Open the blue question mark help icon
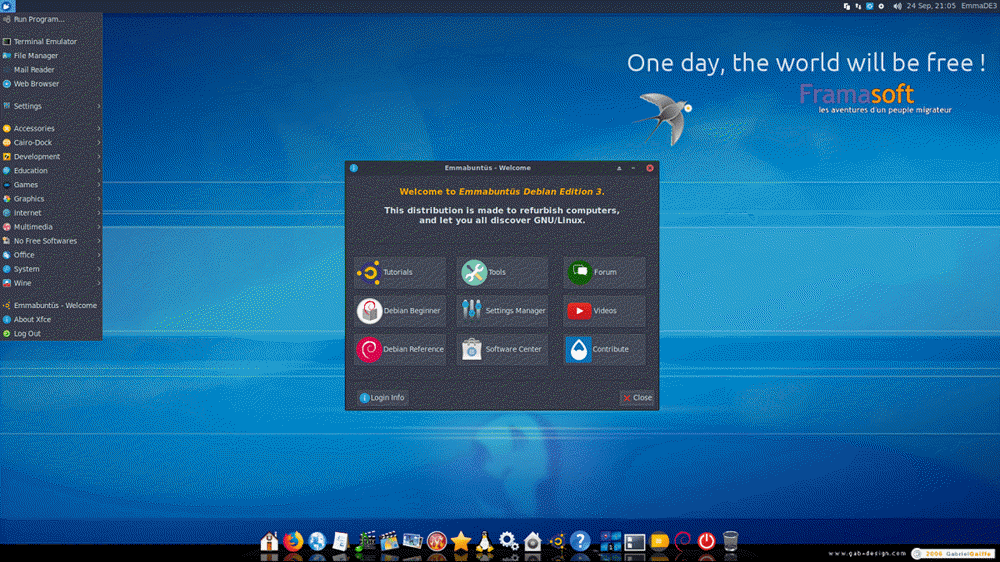Screen dimensions: 1000x562 pos(580,541)
